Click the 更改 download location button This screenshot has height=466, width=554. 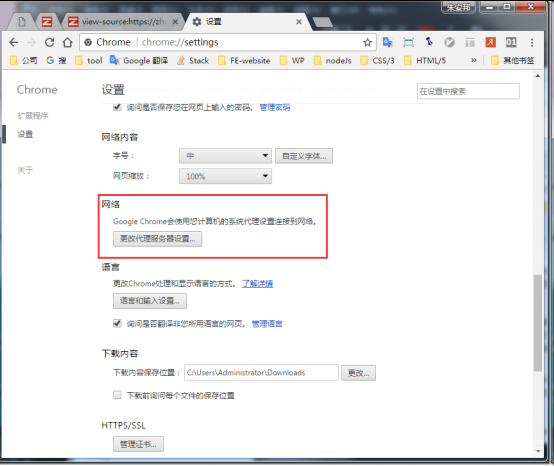[358, 373]
